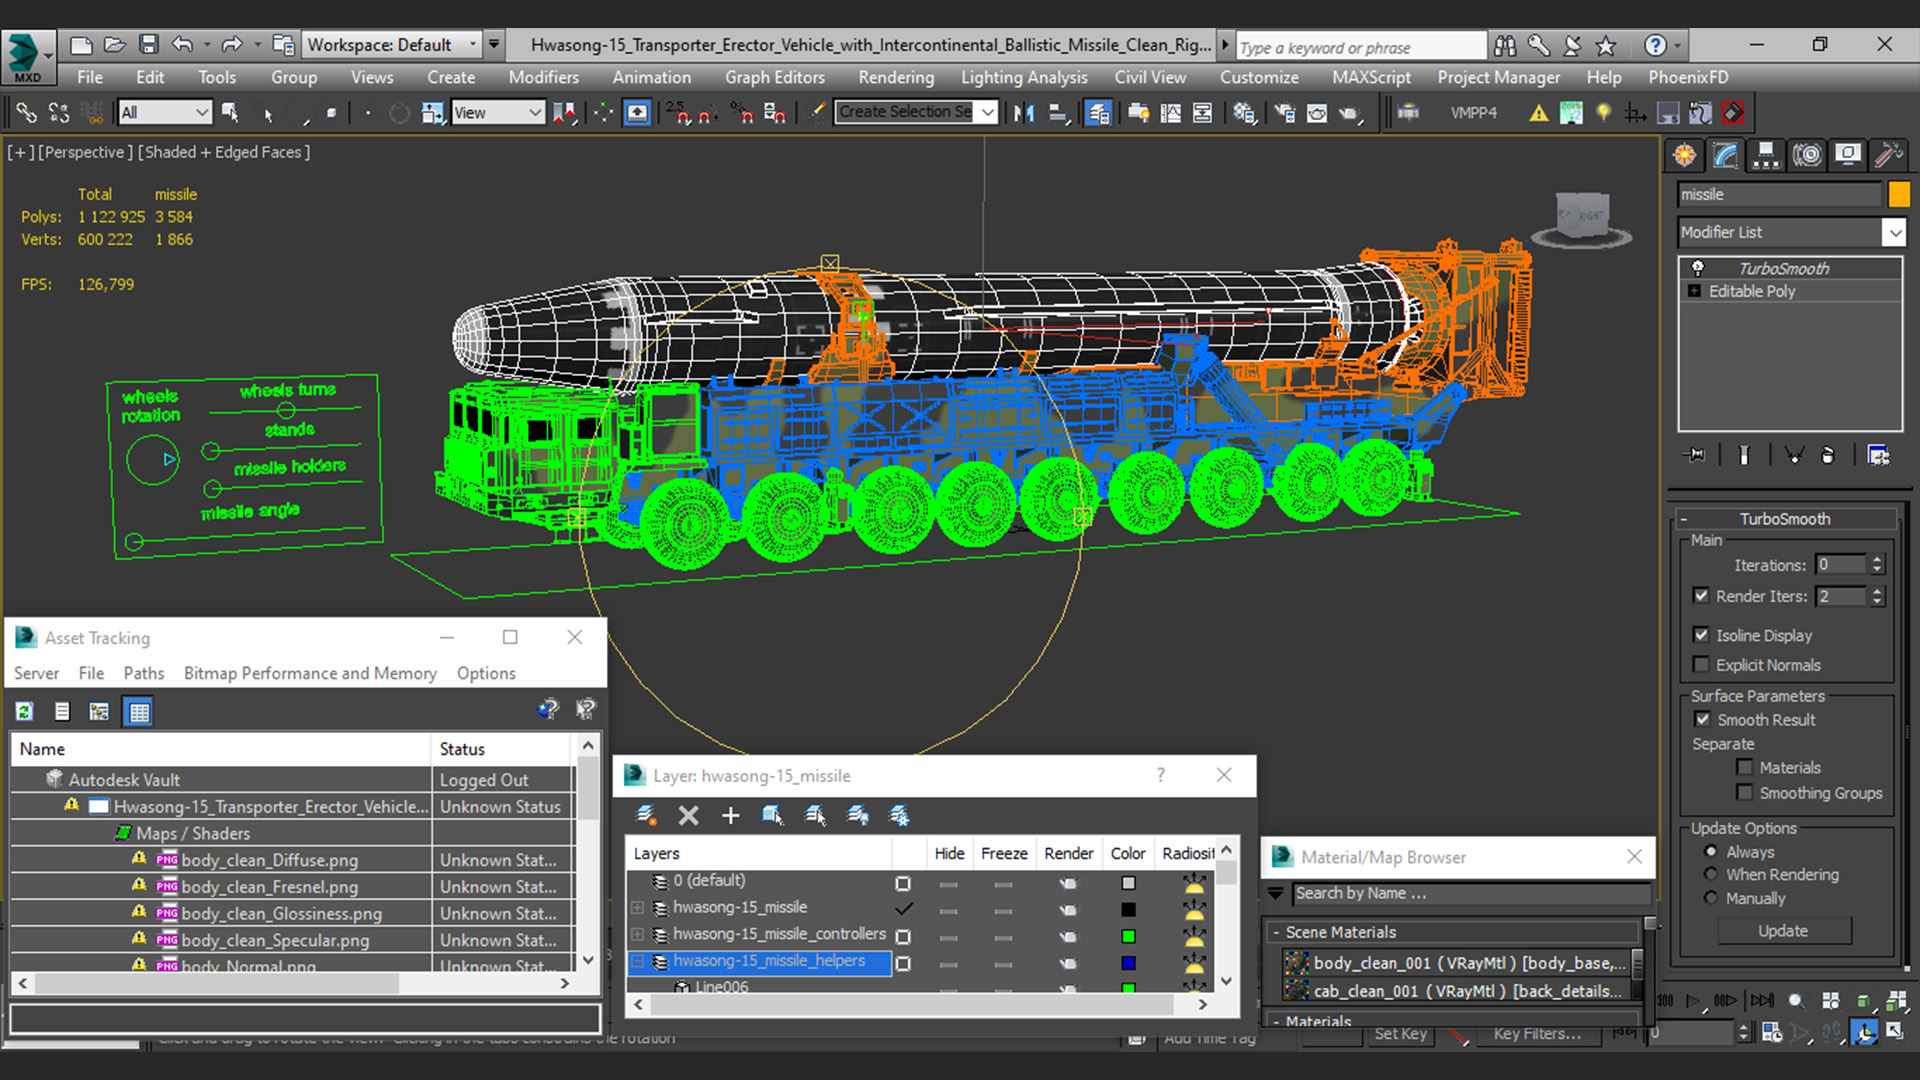This screenshot has width=1920, height=1080.
Task: Open Paths menu in Asset Tracking
Action: pyautogui.click(x=144, y=673)
